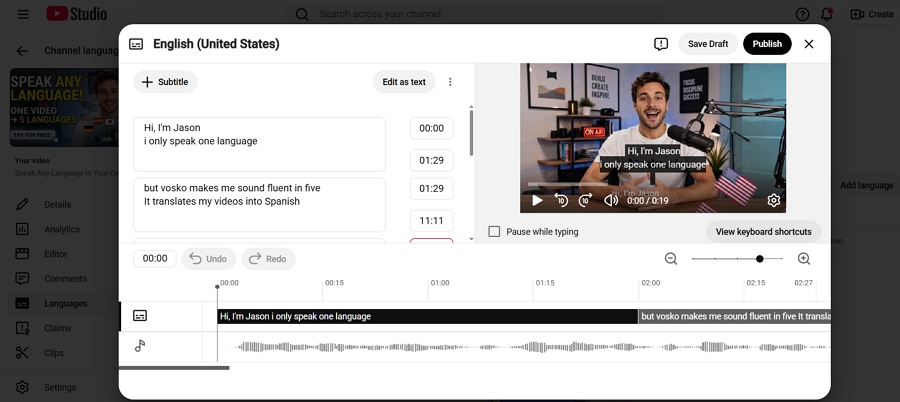This screenshot has width=900, height=402.
Task: Click the subtitle track icon
Action: 139,315
